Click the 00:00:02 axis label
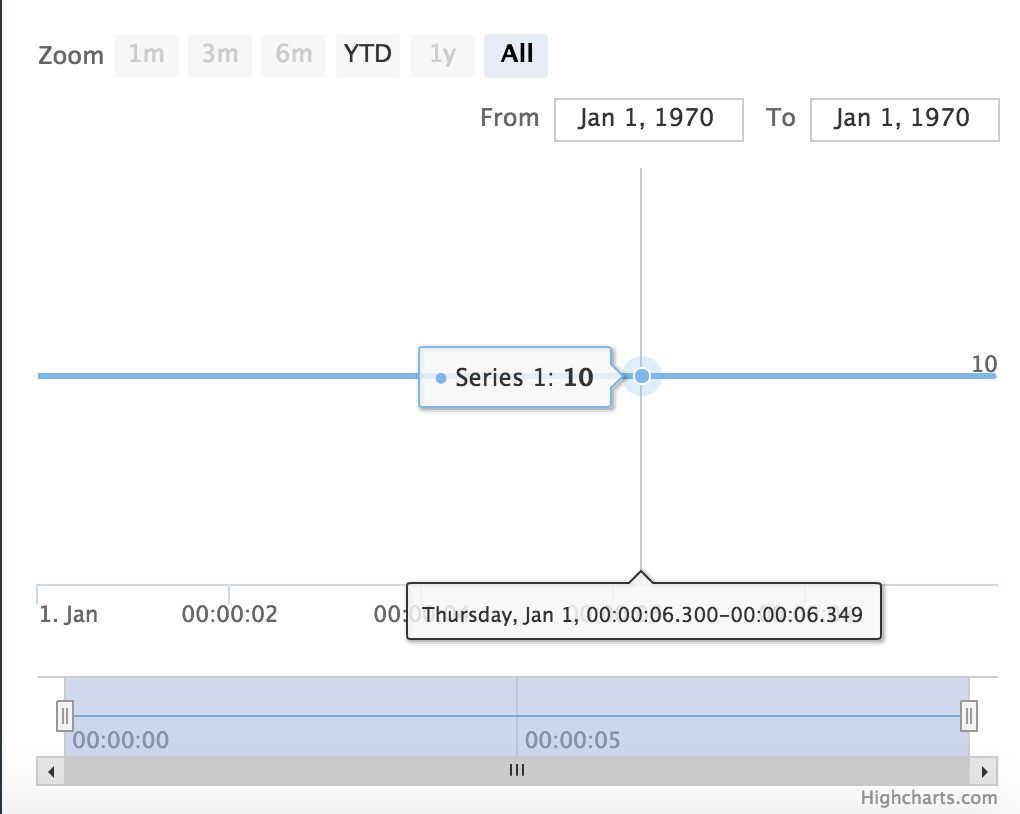The image size is (1020, 814). coord(230,614)
